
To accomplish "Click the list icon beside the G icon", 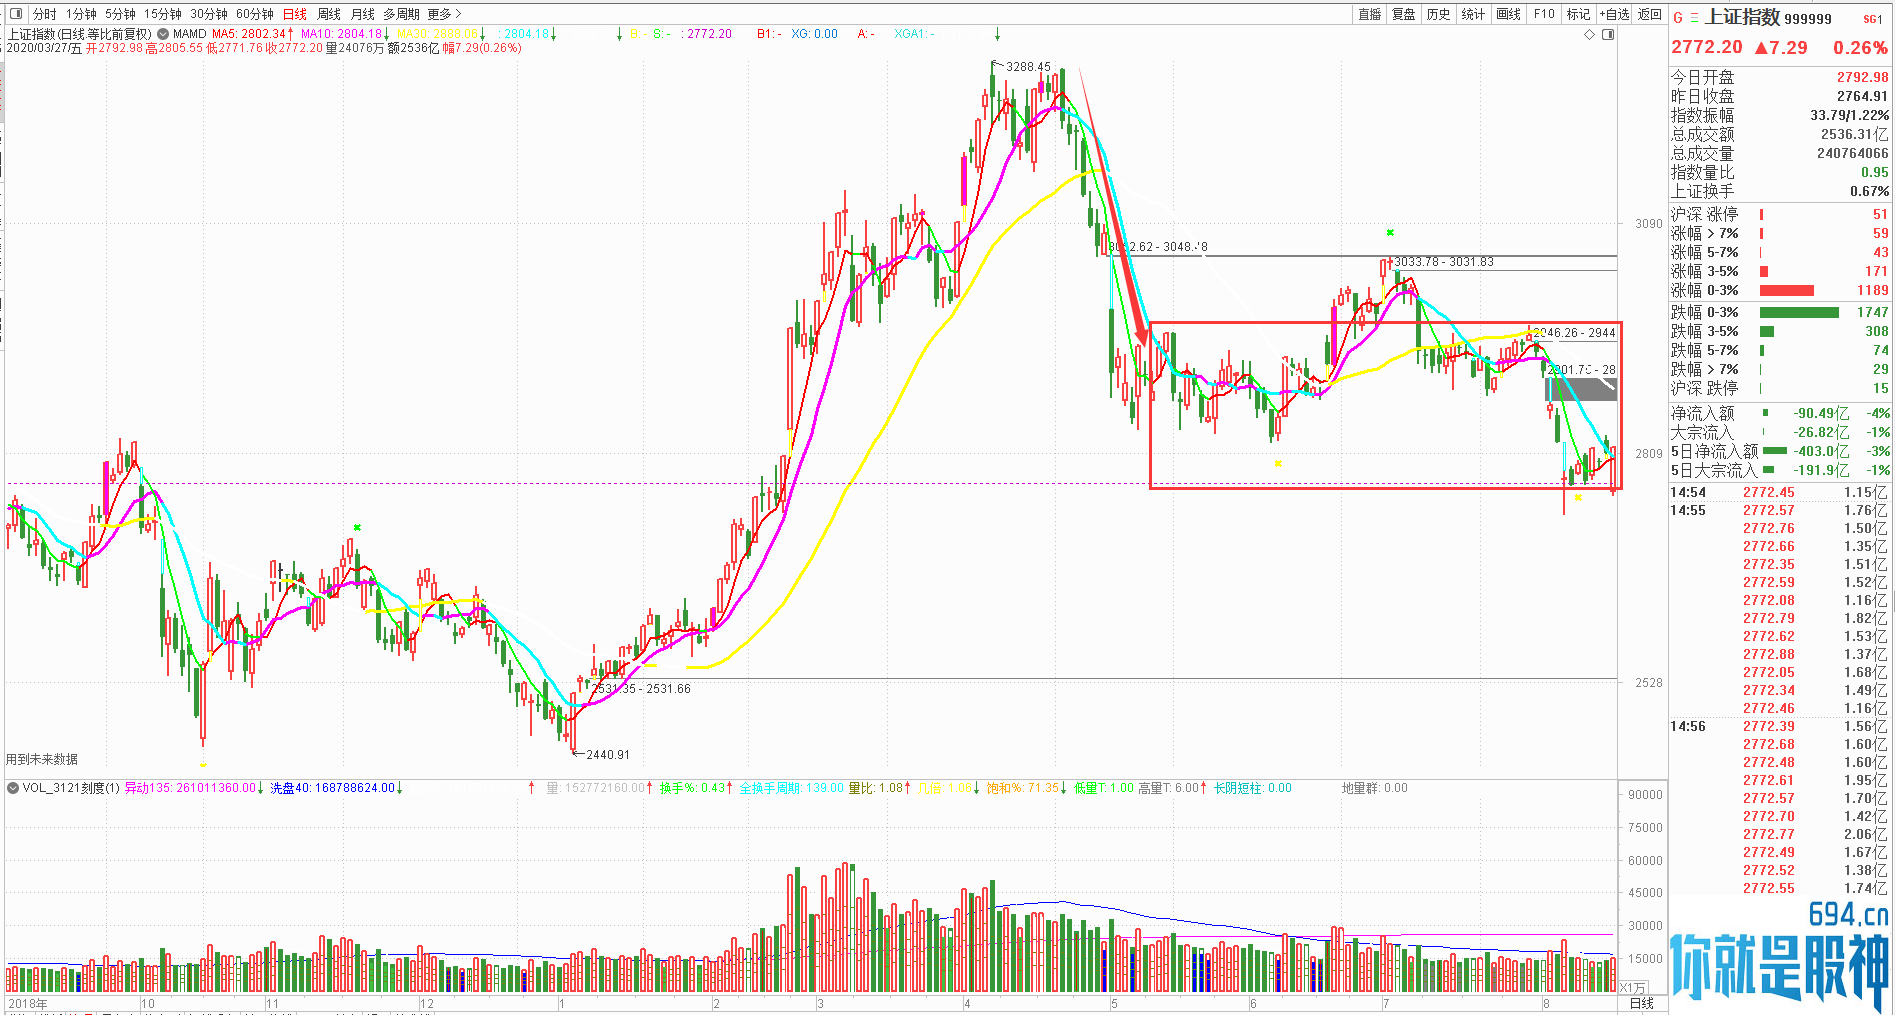I will (1694, 18).
